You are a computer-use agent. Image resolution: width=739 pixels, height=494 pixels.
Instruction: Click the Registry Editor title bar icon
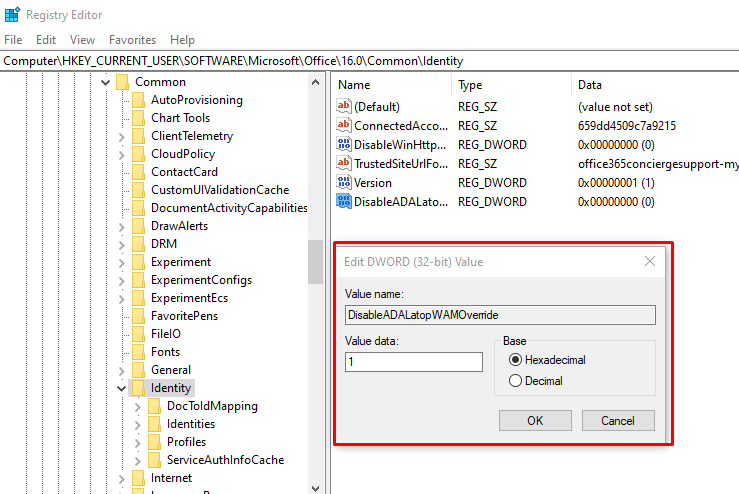coord(12,14)
